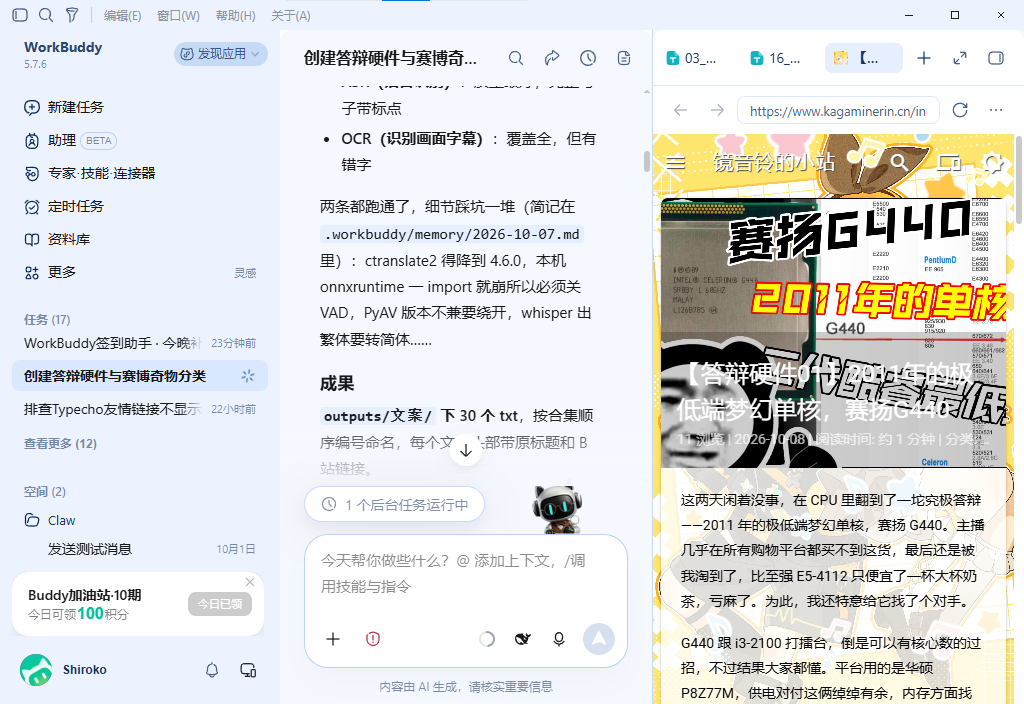The image size is (1024, 704).
Task: Click the 灵感 label
Action: 245,273
